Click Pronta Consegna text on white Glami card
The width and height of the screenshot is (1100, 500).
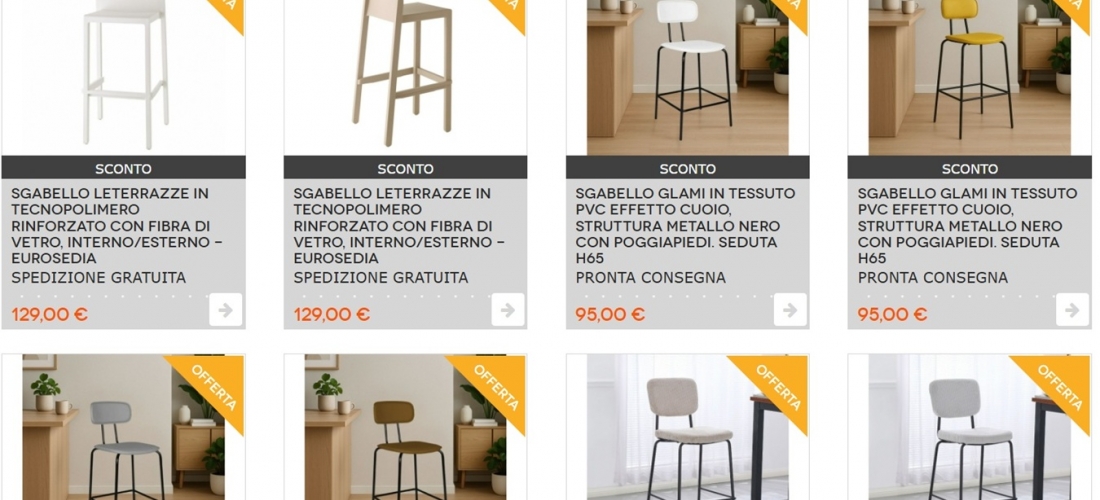coord(651,278)
